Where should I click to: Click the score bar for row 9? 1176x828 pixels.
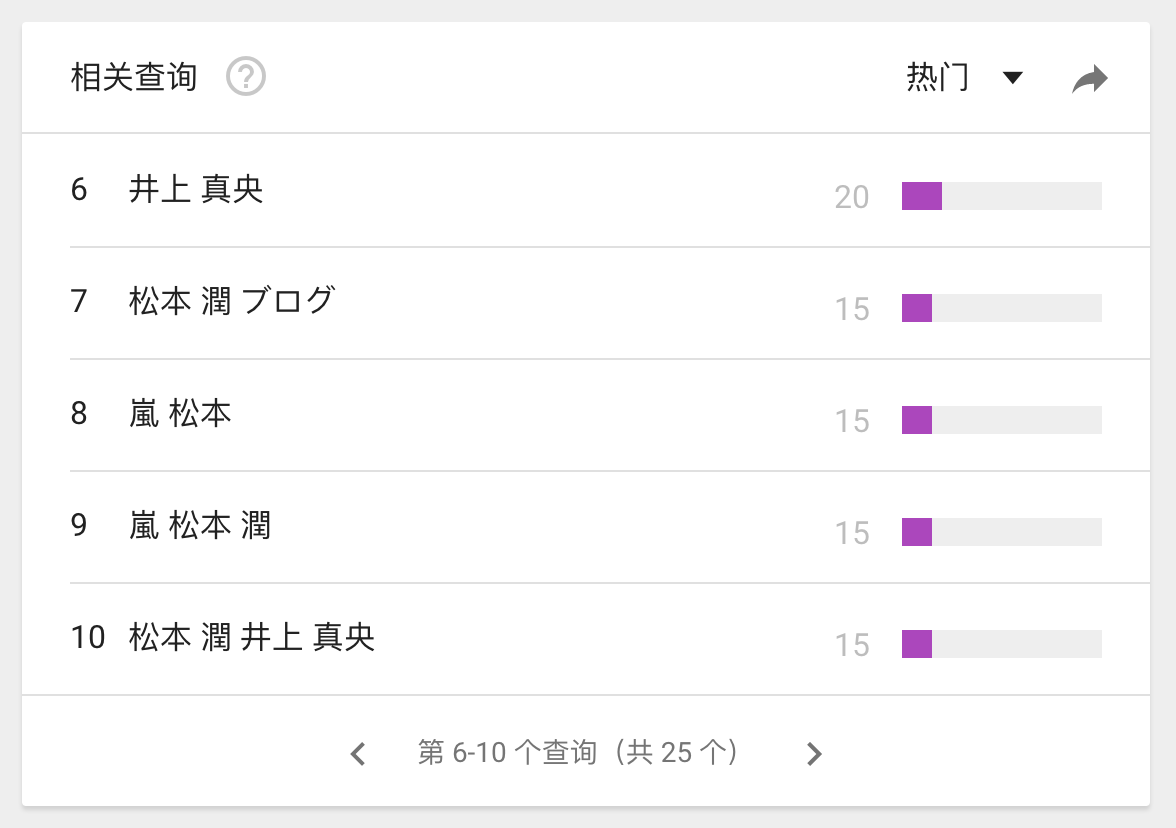point(1000,532)
